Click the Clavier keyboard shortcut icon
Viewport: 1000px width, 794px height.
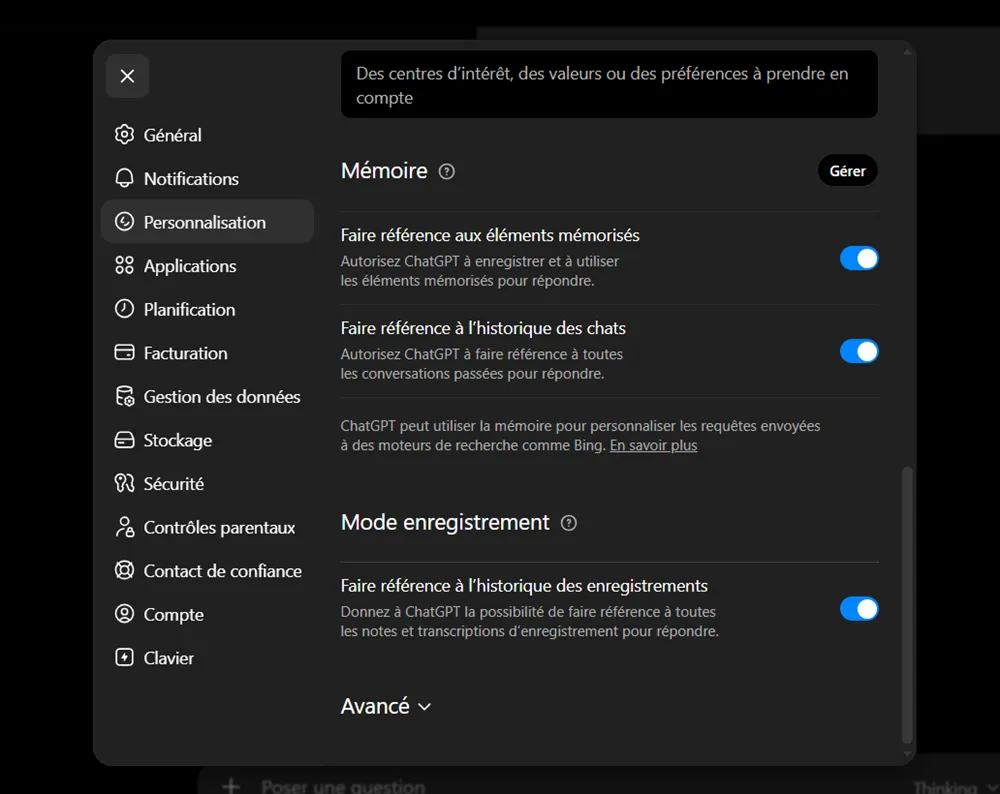(x=124, y=658)
